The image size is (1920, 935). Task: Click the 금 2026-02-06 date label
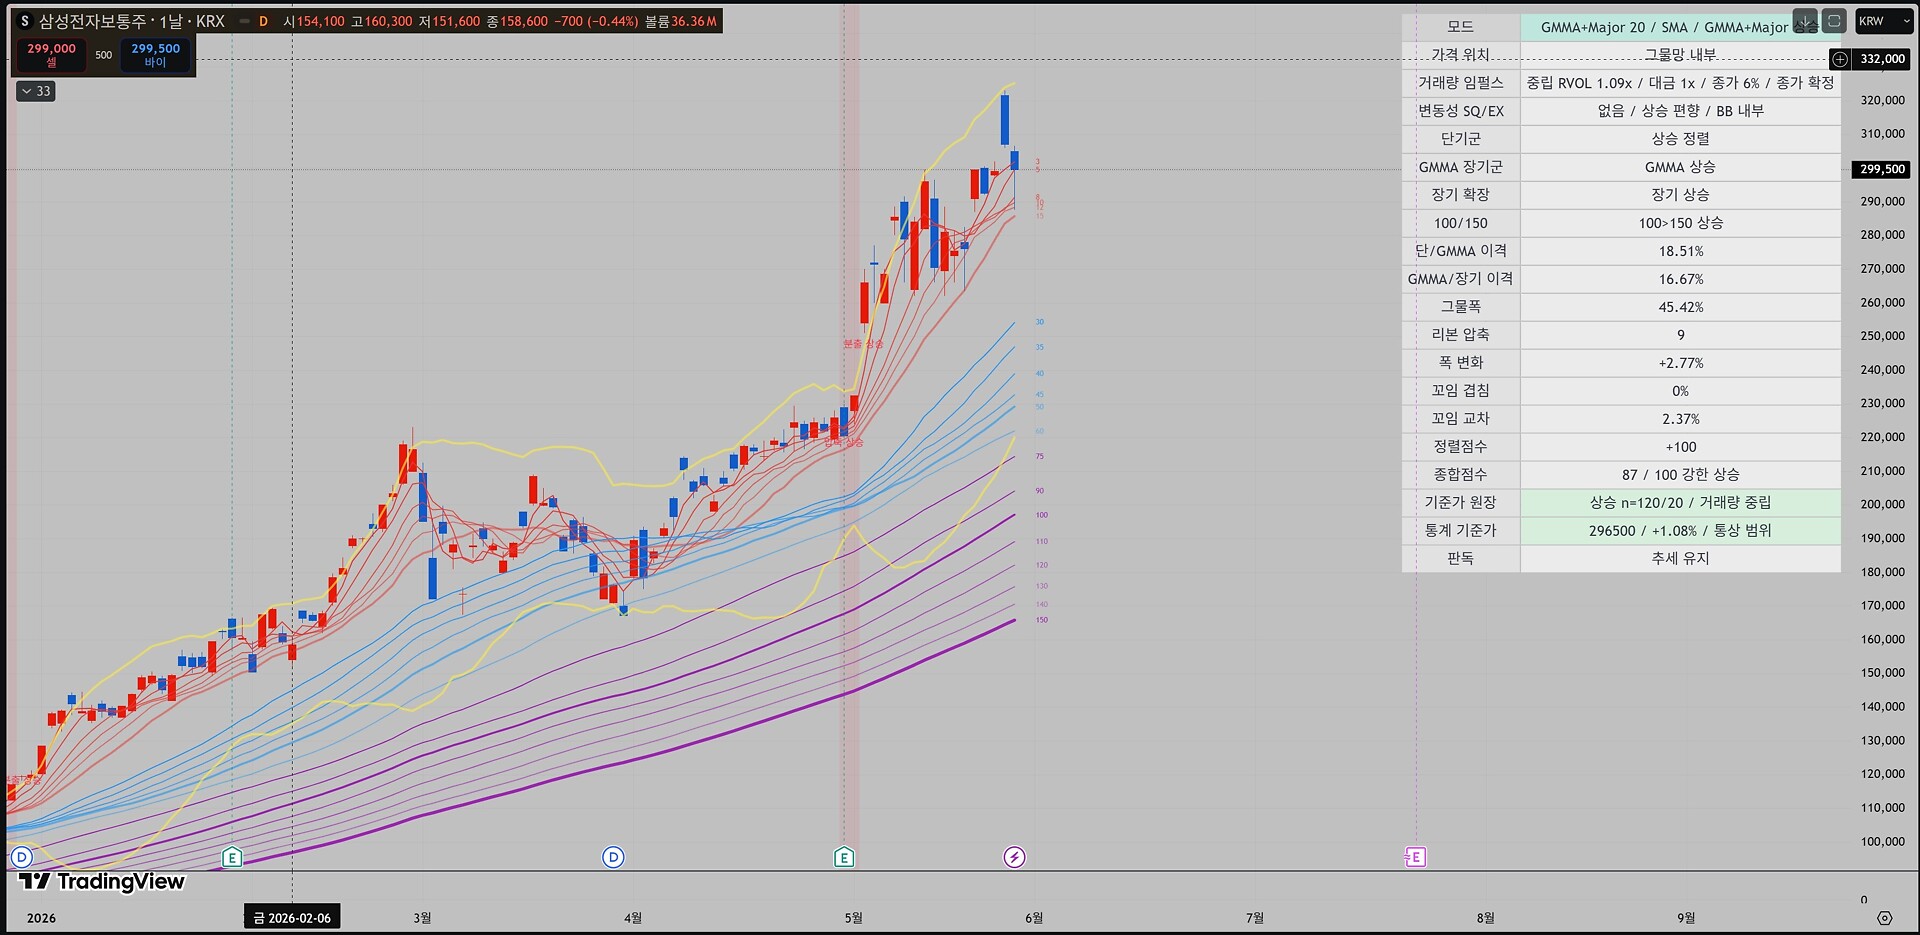(292, 918)
